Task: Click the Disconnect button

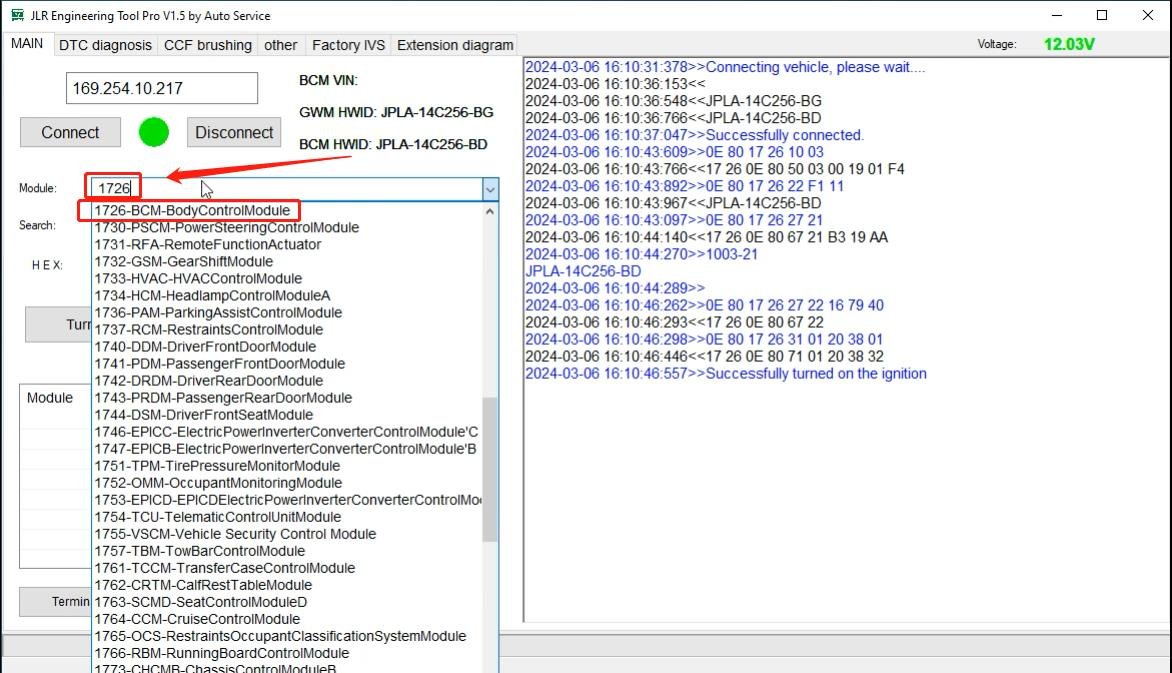Action: 234,132
